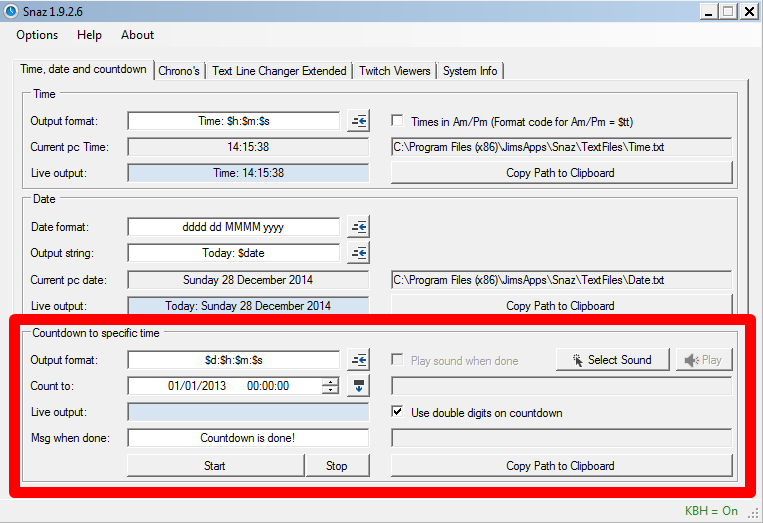Uncheck Use double digits on countdown
Viewport: 763px width, 523px height.
(397, 412)
